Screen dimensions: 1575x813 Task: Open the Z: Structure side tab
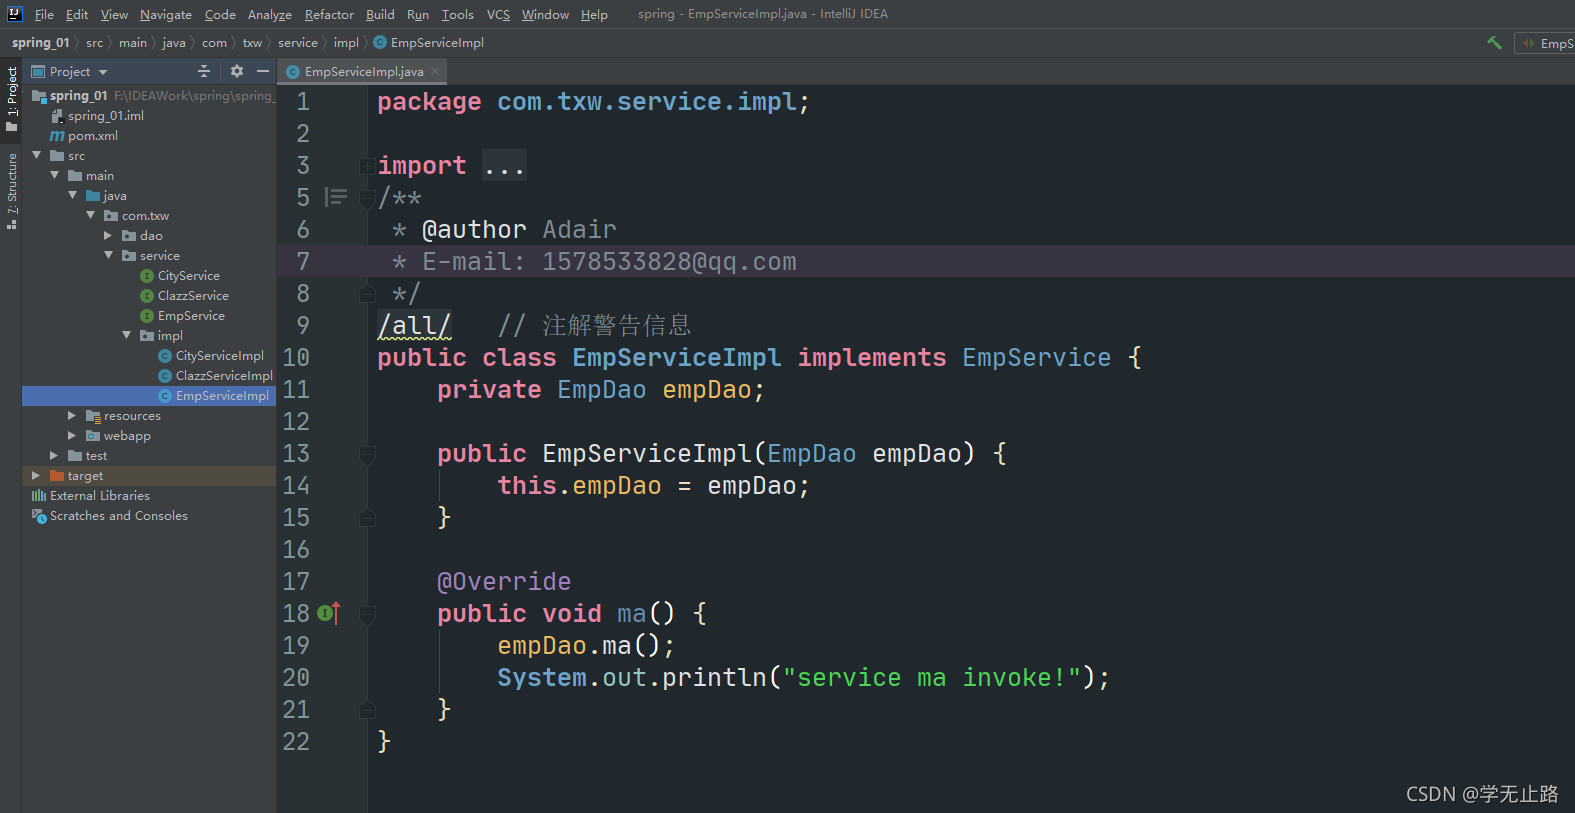click(11, 190)
